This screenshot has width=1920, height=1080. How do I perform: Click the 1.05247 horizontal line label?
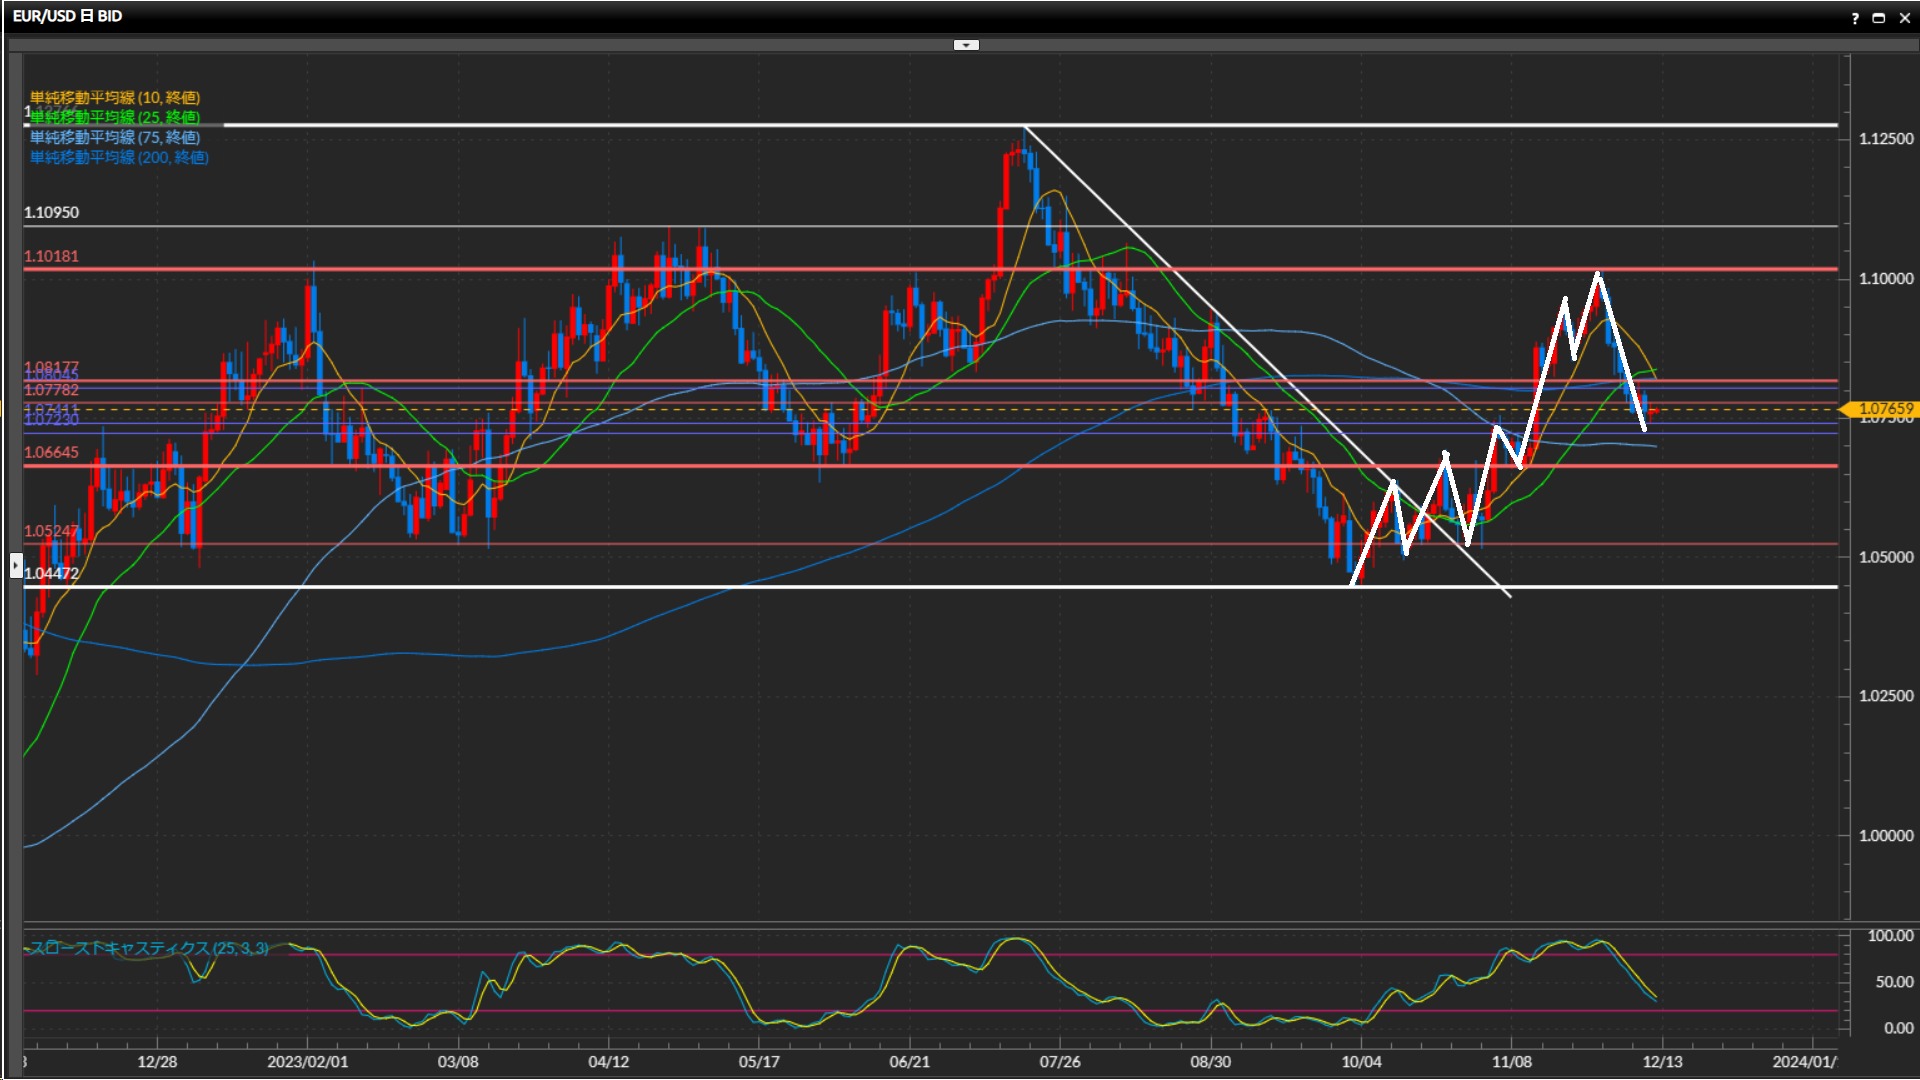[51, 531]
